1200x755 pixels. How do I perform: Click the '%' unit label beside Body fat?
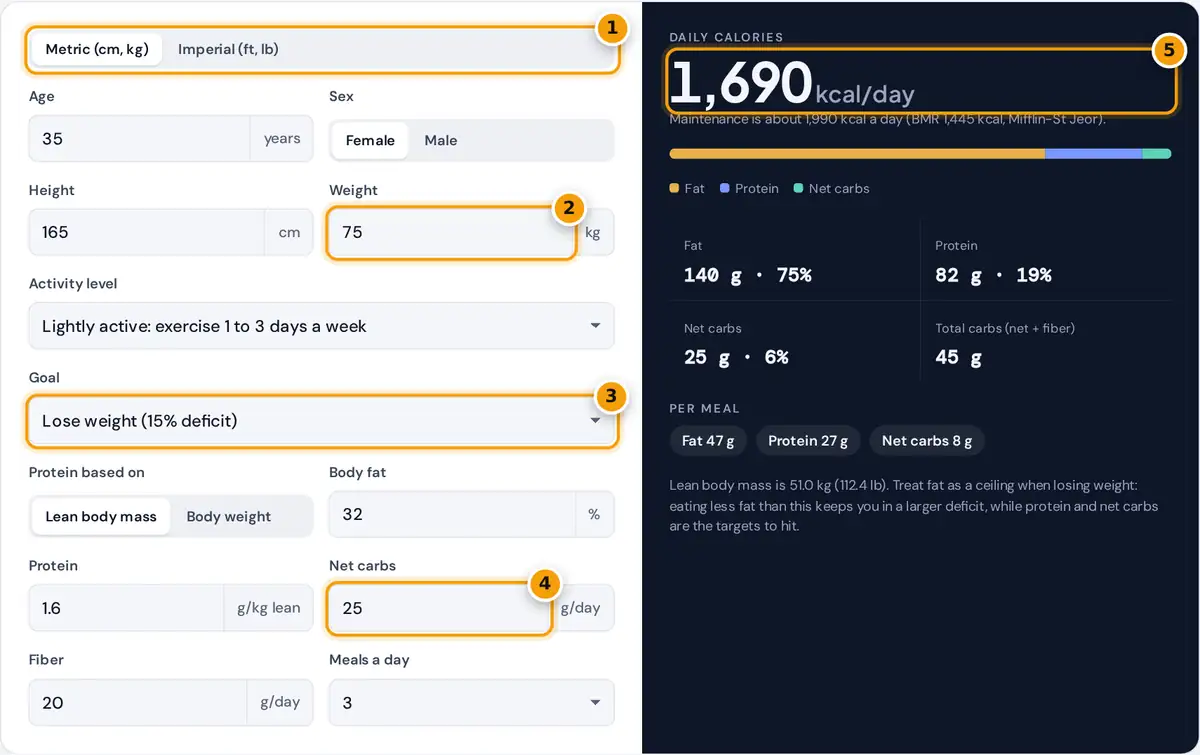(594, 514)
